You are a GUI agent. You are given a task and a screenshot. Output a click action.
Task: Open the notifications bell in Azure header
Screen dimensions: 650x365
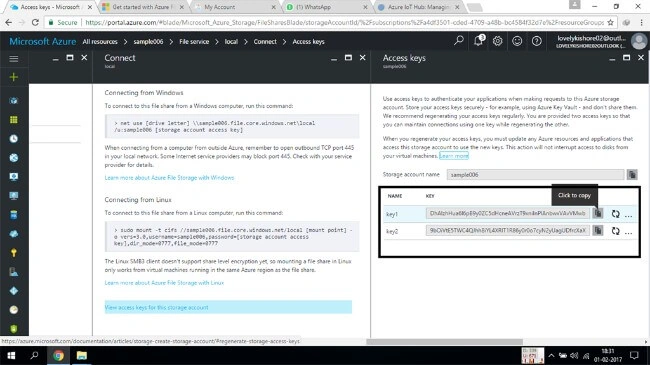478,41
